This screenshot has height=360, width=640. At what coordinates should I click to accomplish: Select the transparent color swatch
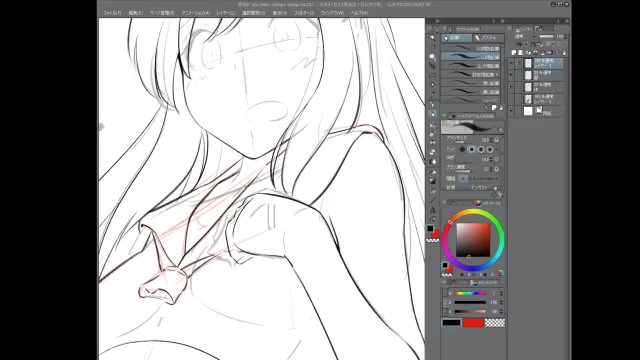(495, 323)
